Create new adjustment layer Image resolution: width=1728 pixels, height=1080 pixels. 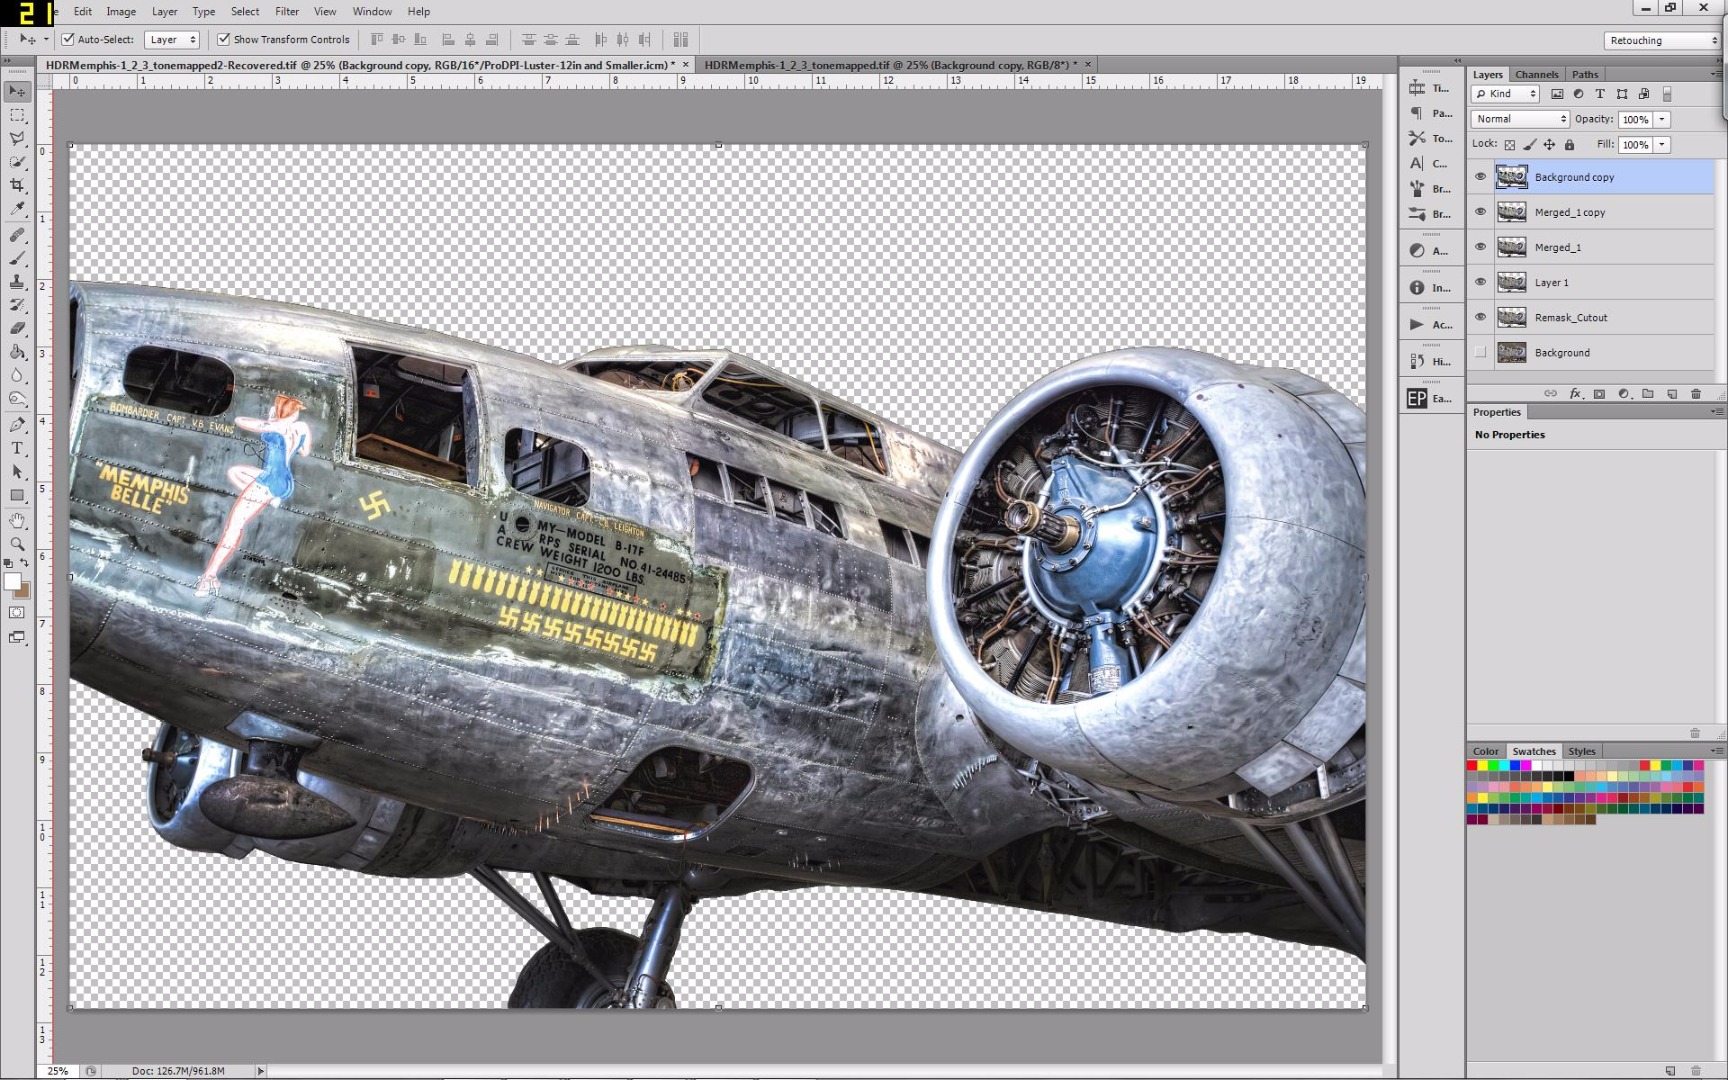coord(1623,394)
